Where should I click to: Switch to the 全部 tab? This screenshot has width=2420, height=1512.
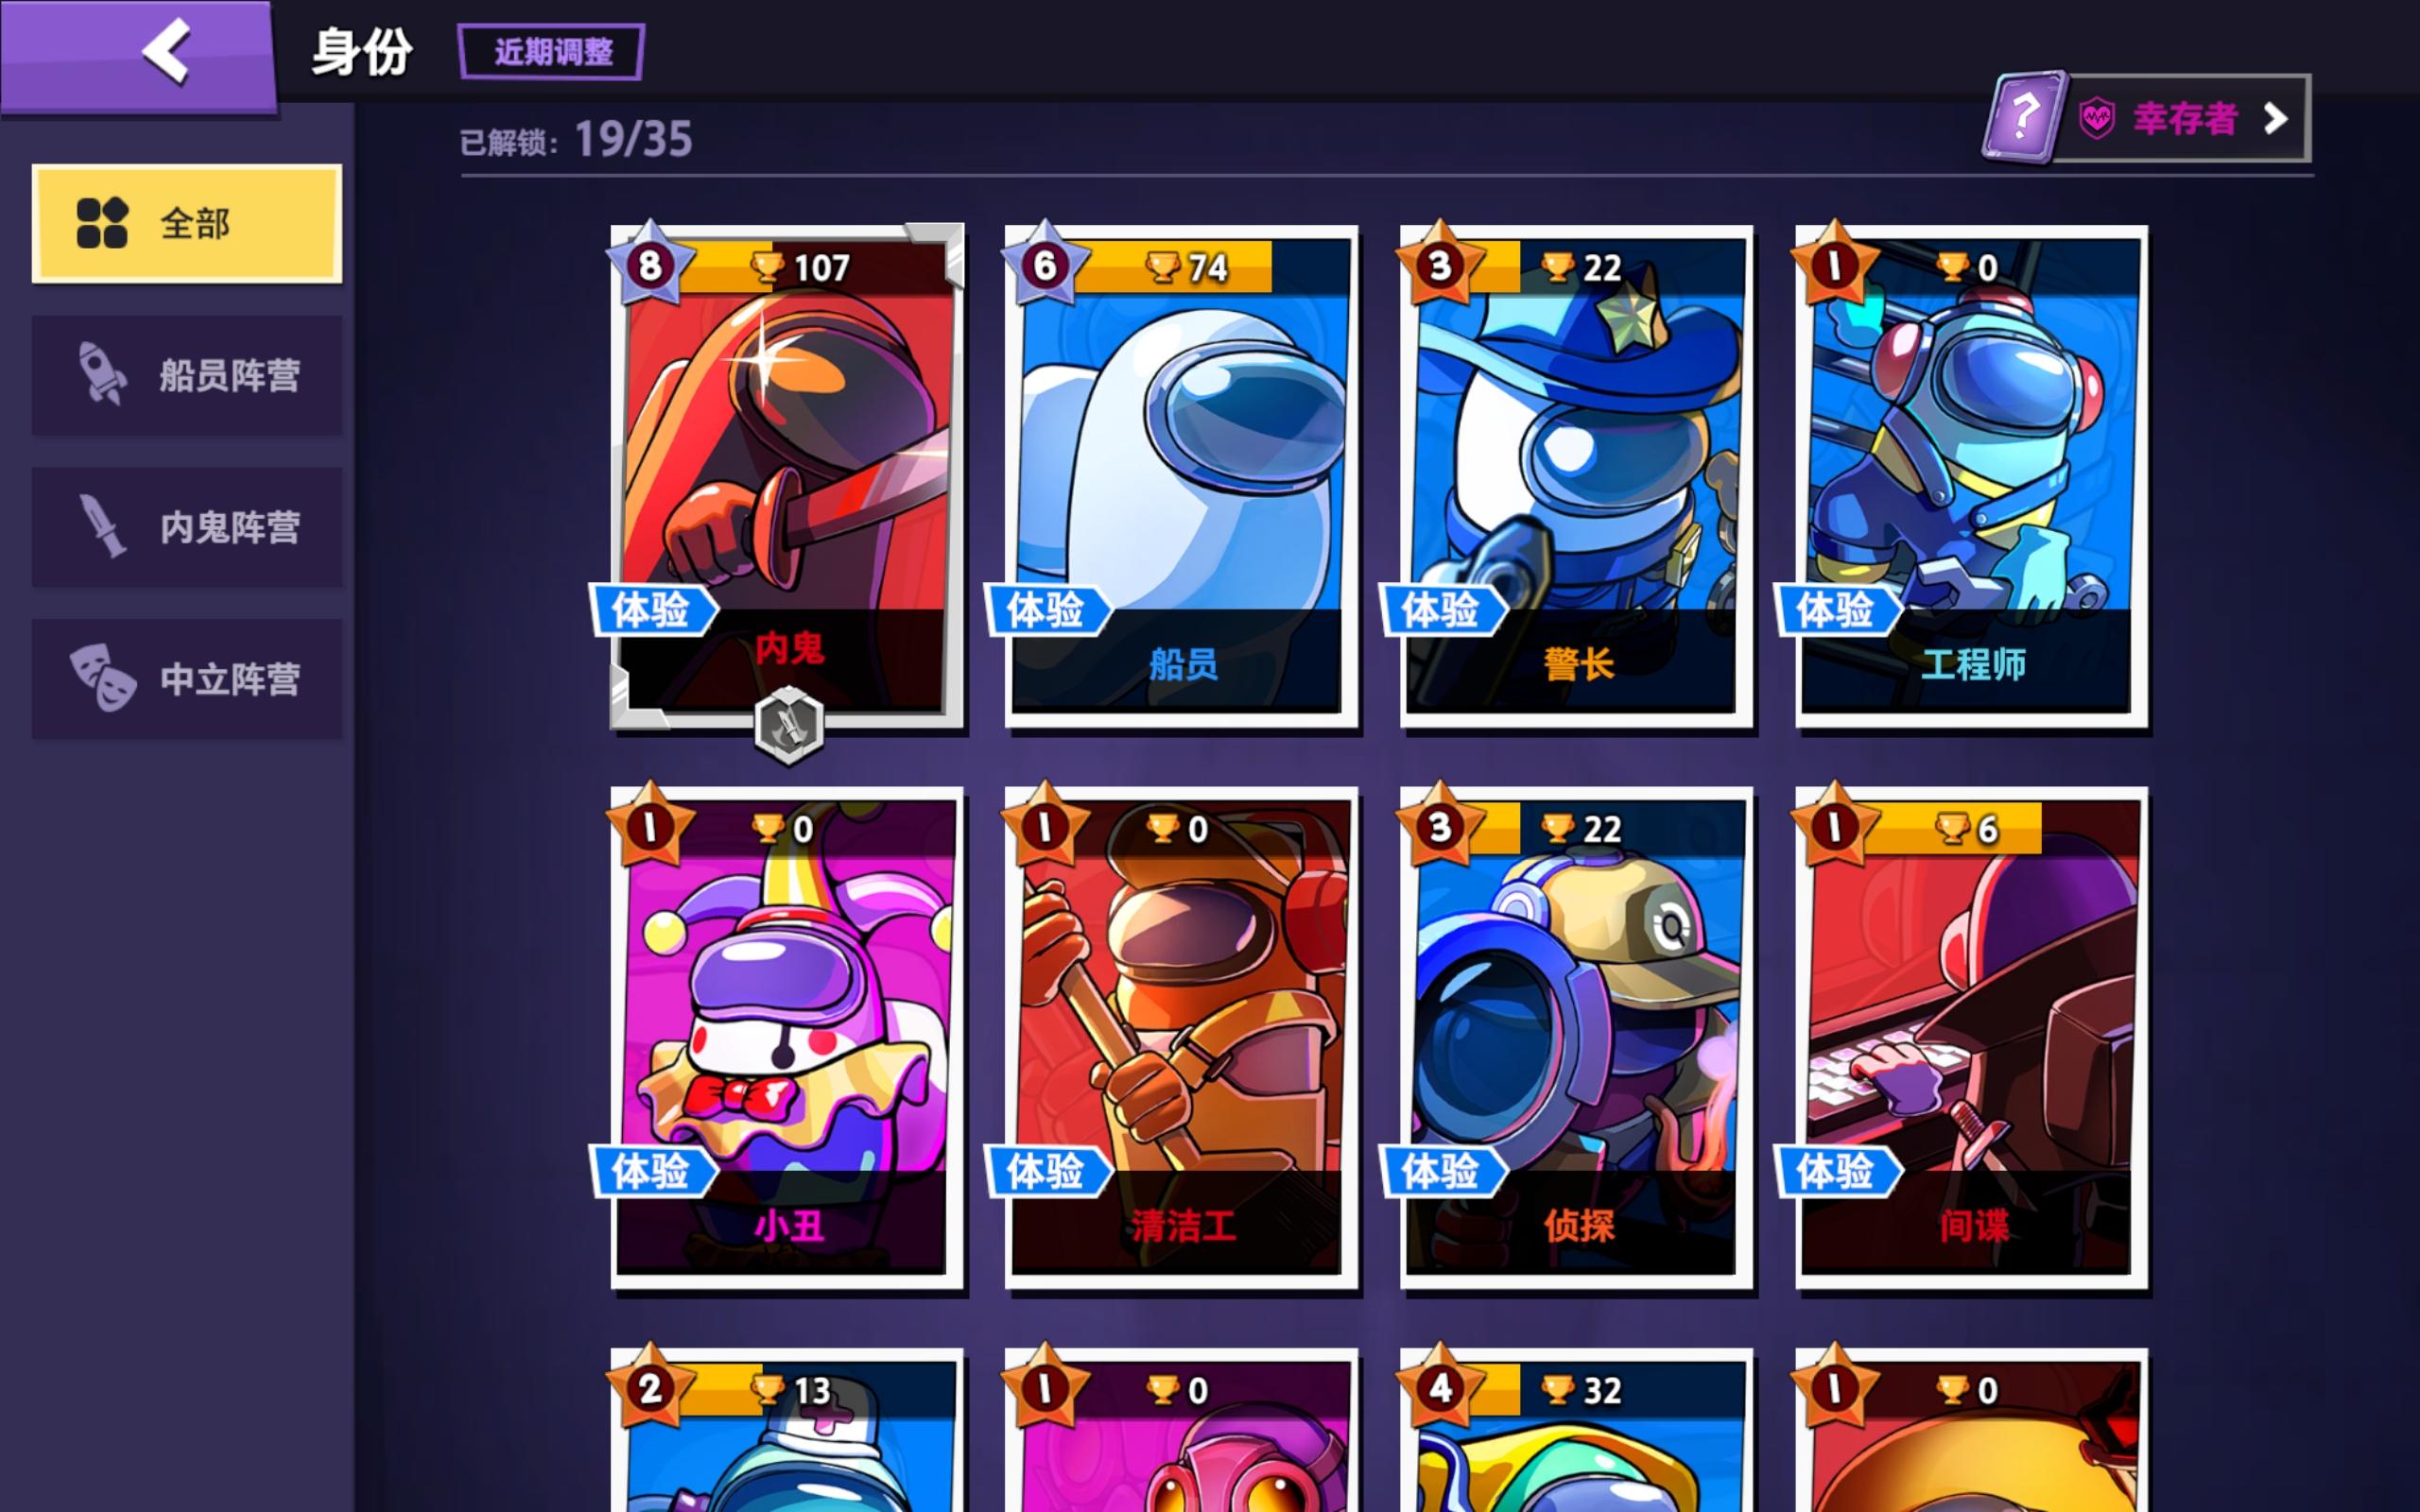click(x=187, y=223)
